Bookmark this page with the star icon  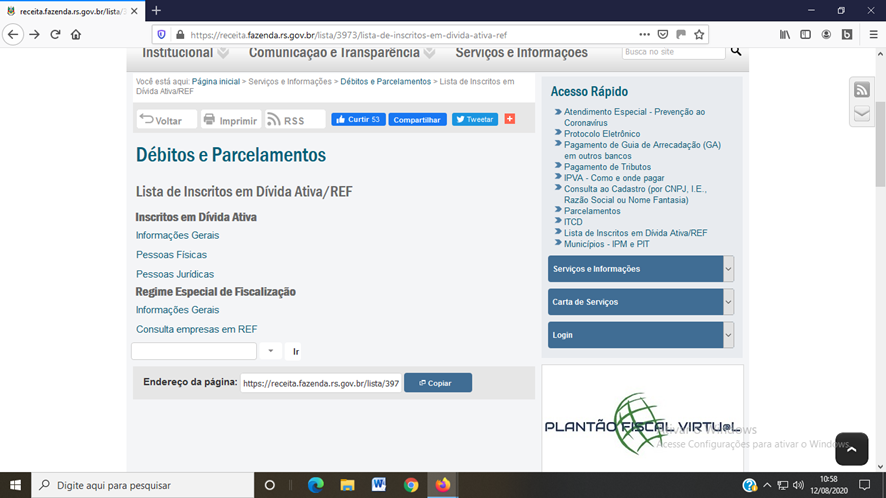[x=699, y=34]
